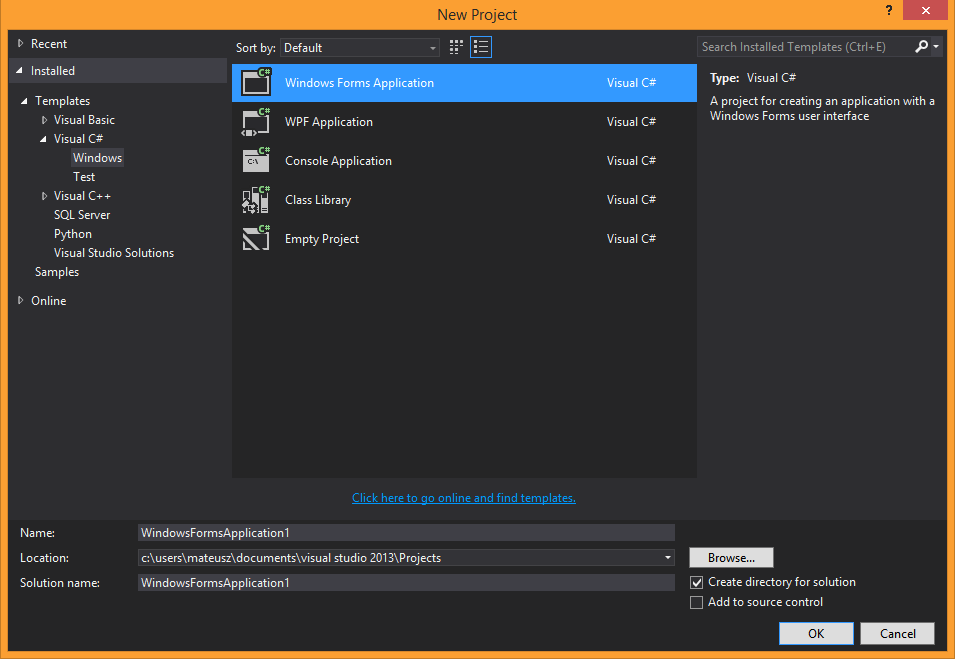Switch to small icons grid view

pyautogui.click(x=456, y=48)
